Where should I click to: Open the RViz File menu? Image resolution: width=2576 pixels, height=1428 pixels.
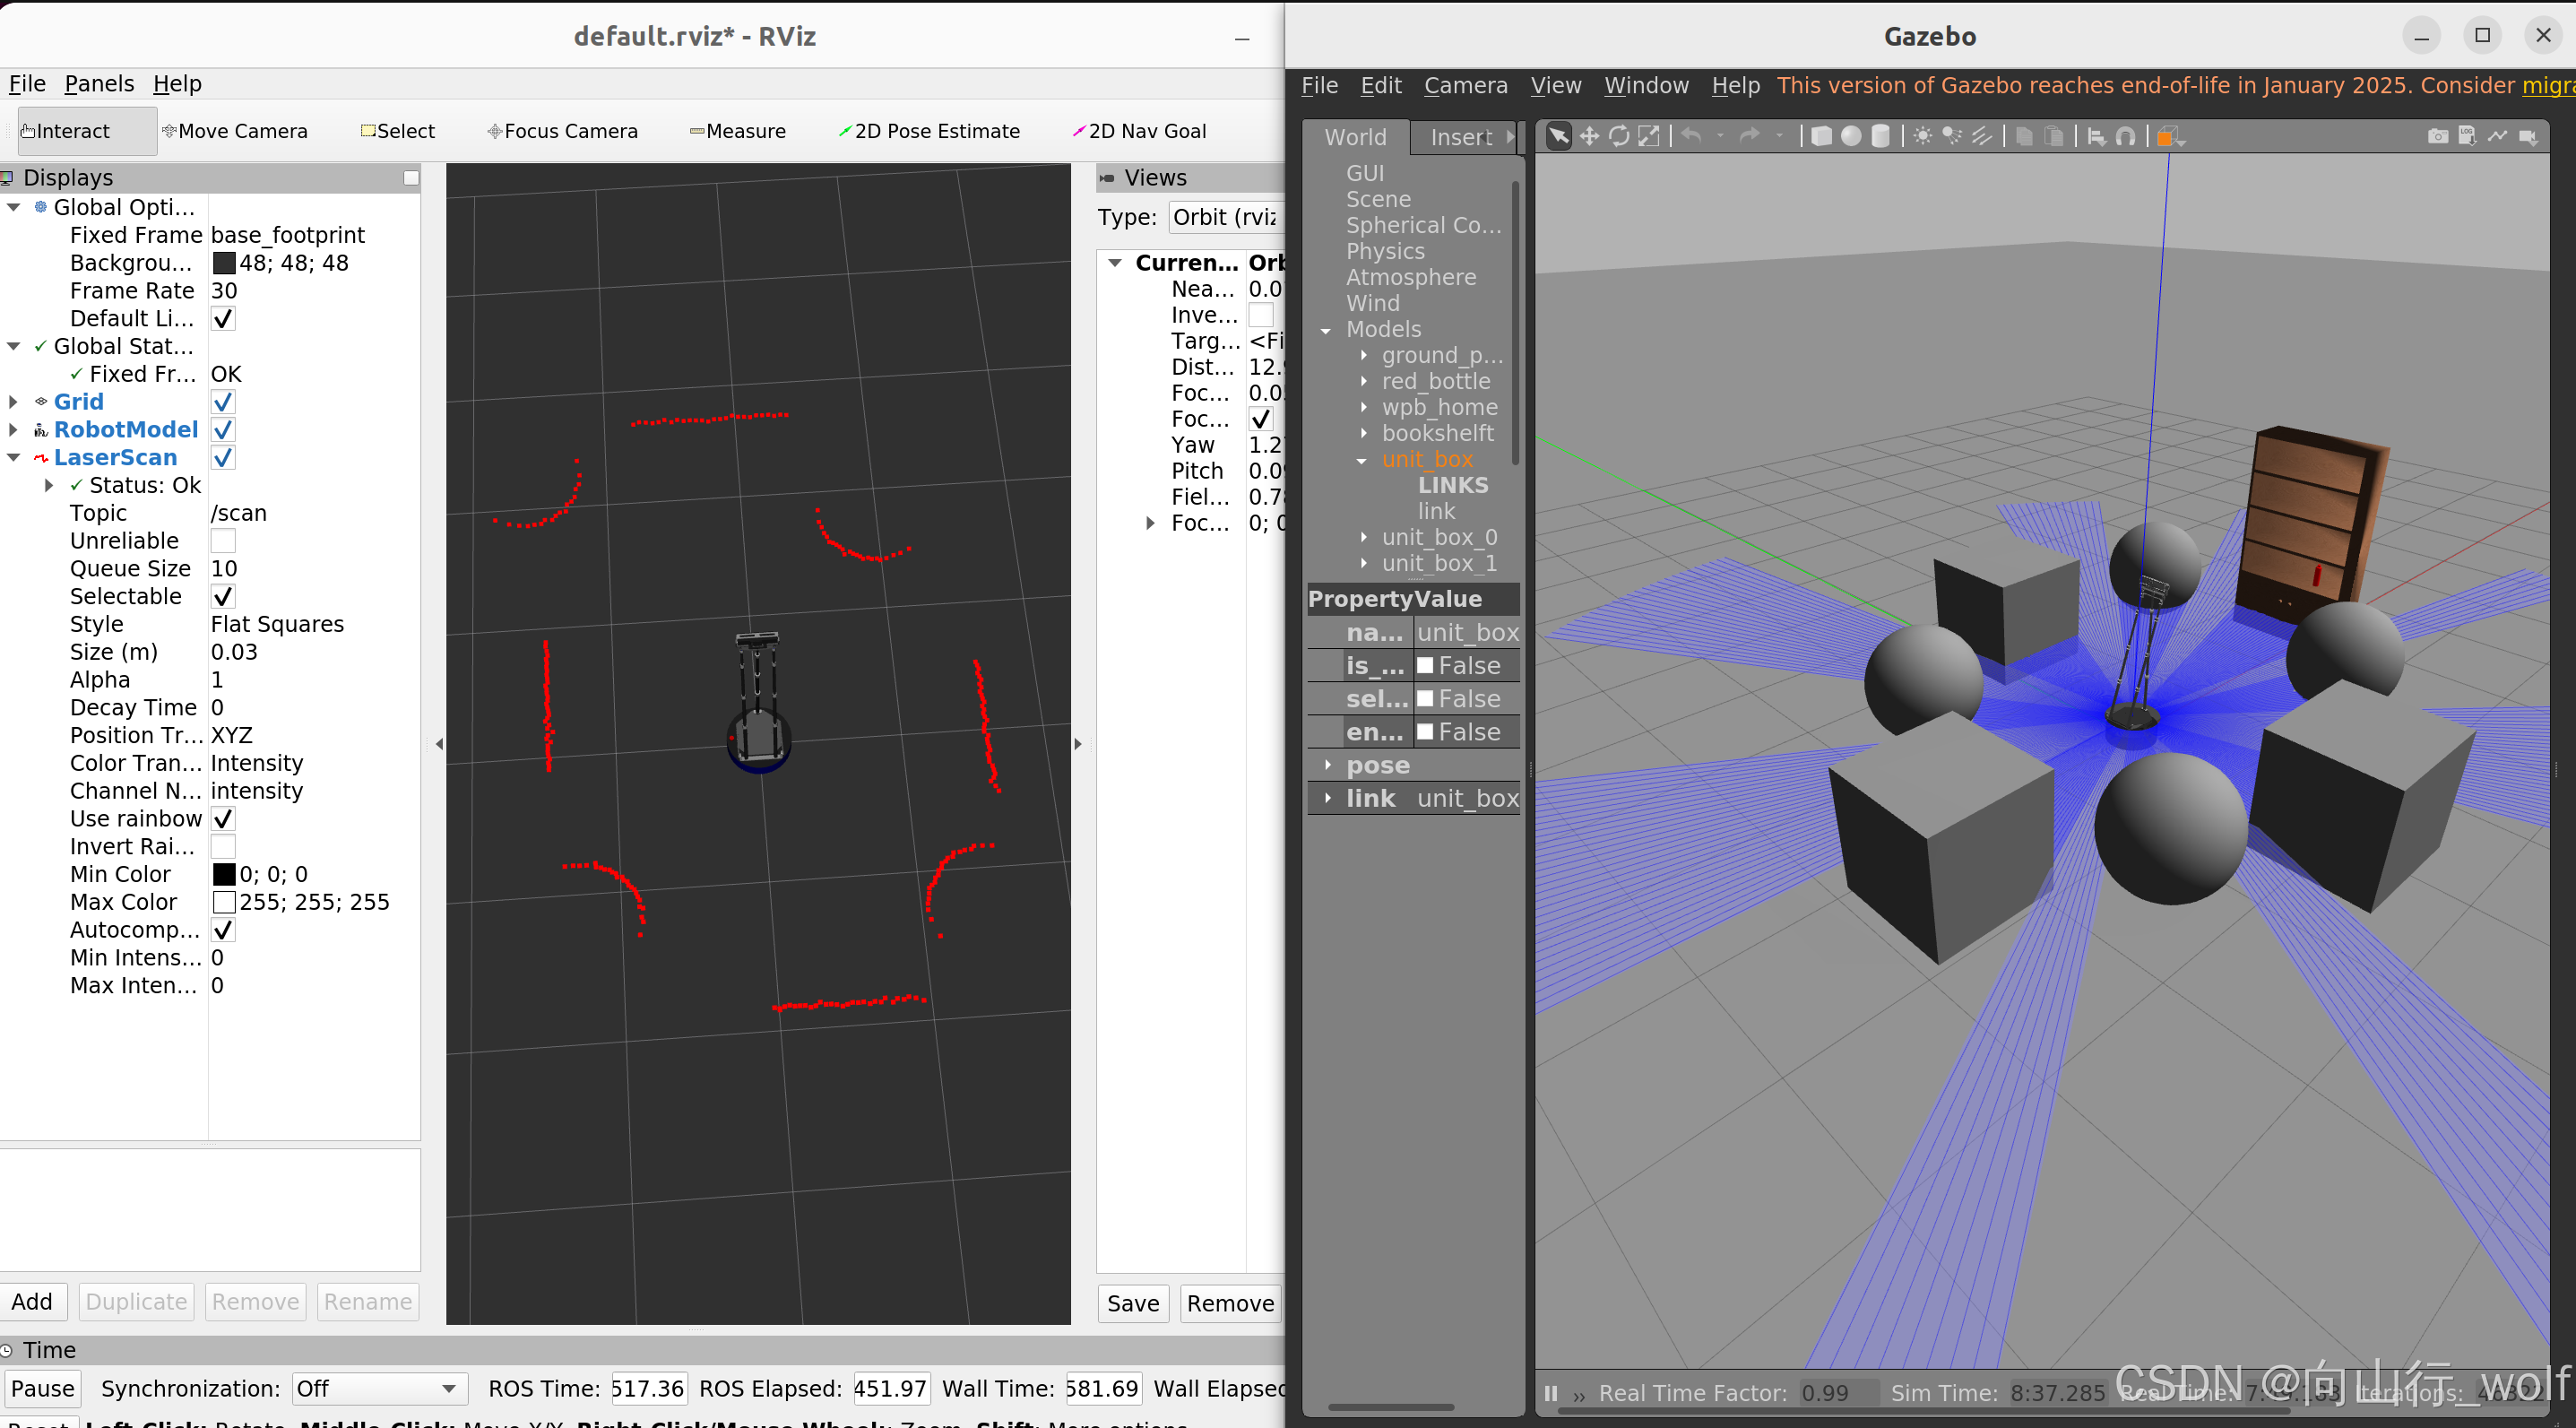(27, 84)
